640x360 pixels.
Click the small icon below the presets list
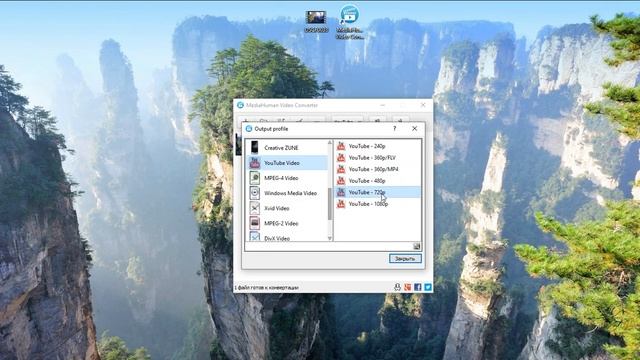click(x=417, y=246)
